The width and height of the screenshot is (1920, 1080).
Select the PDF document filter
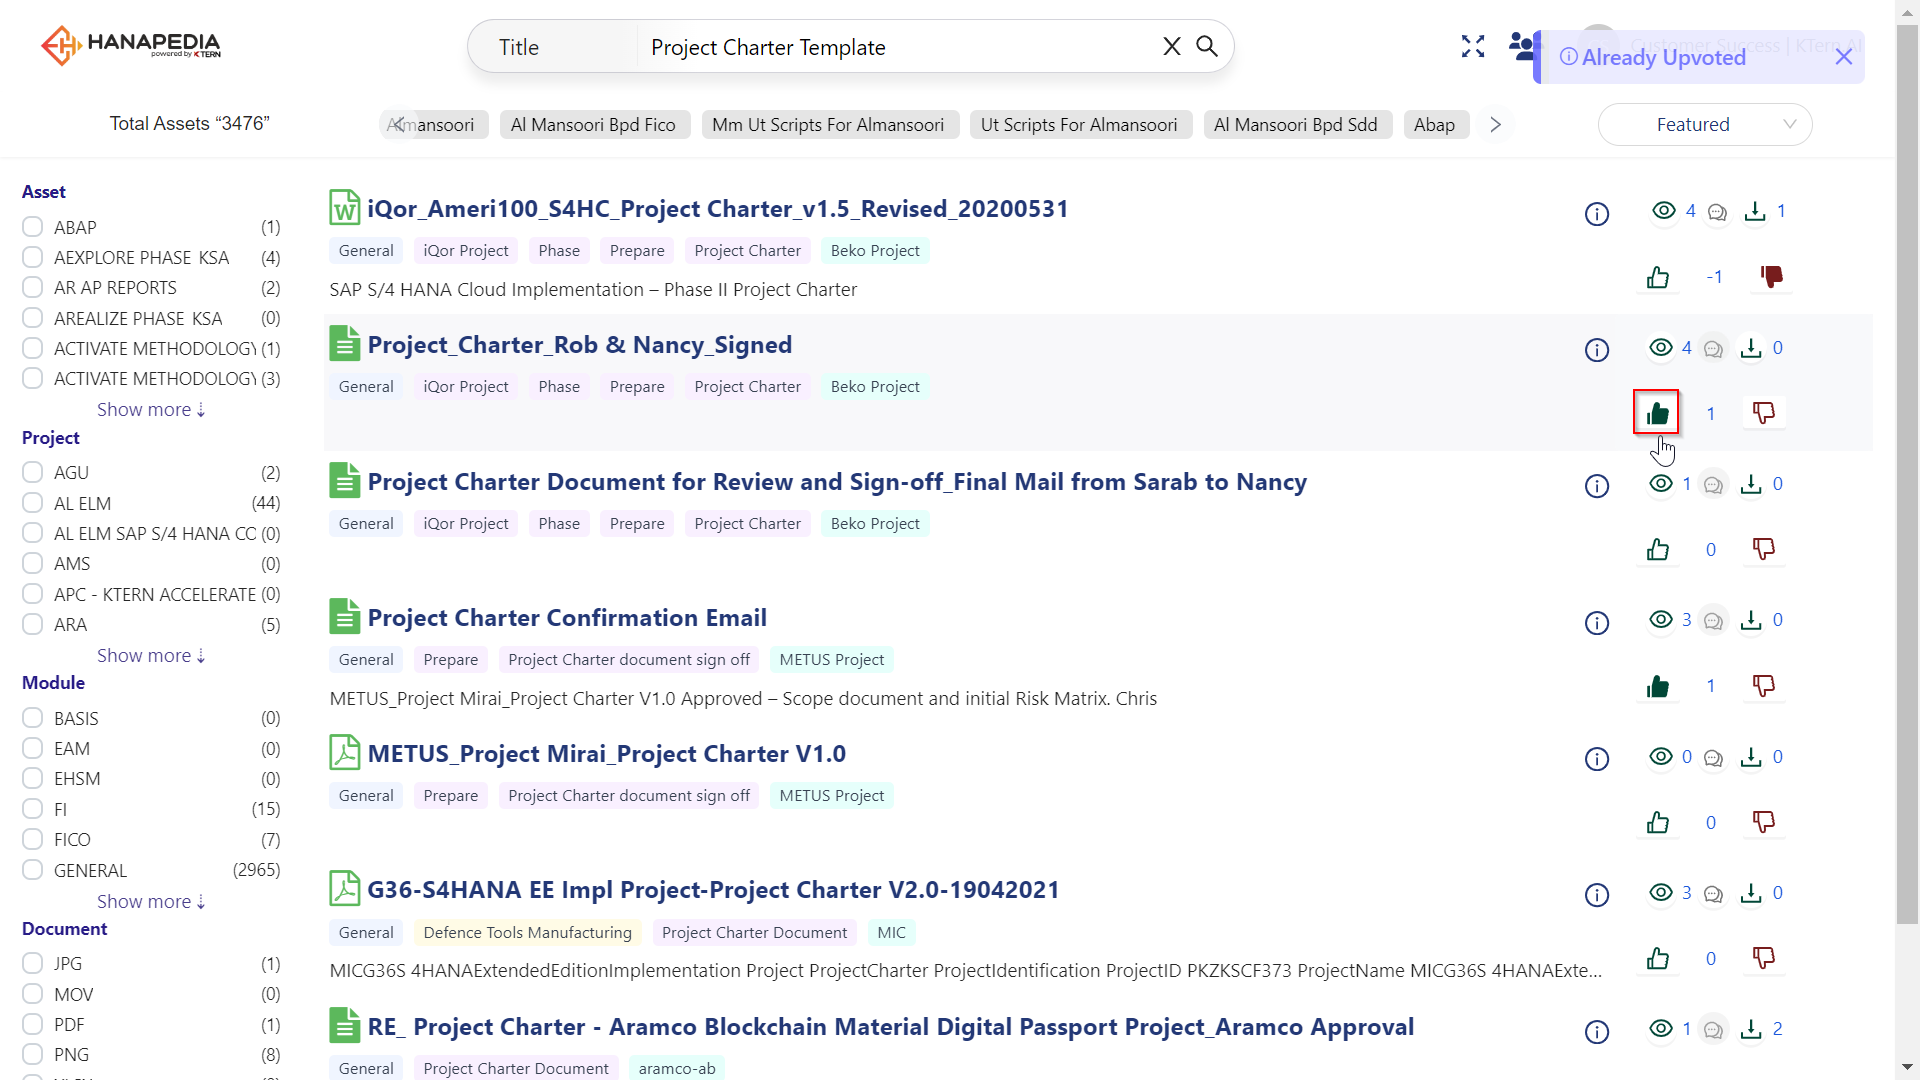(33, 1024)
